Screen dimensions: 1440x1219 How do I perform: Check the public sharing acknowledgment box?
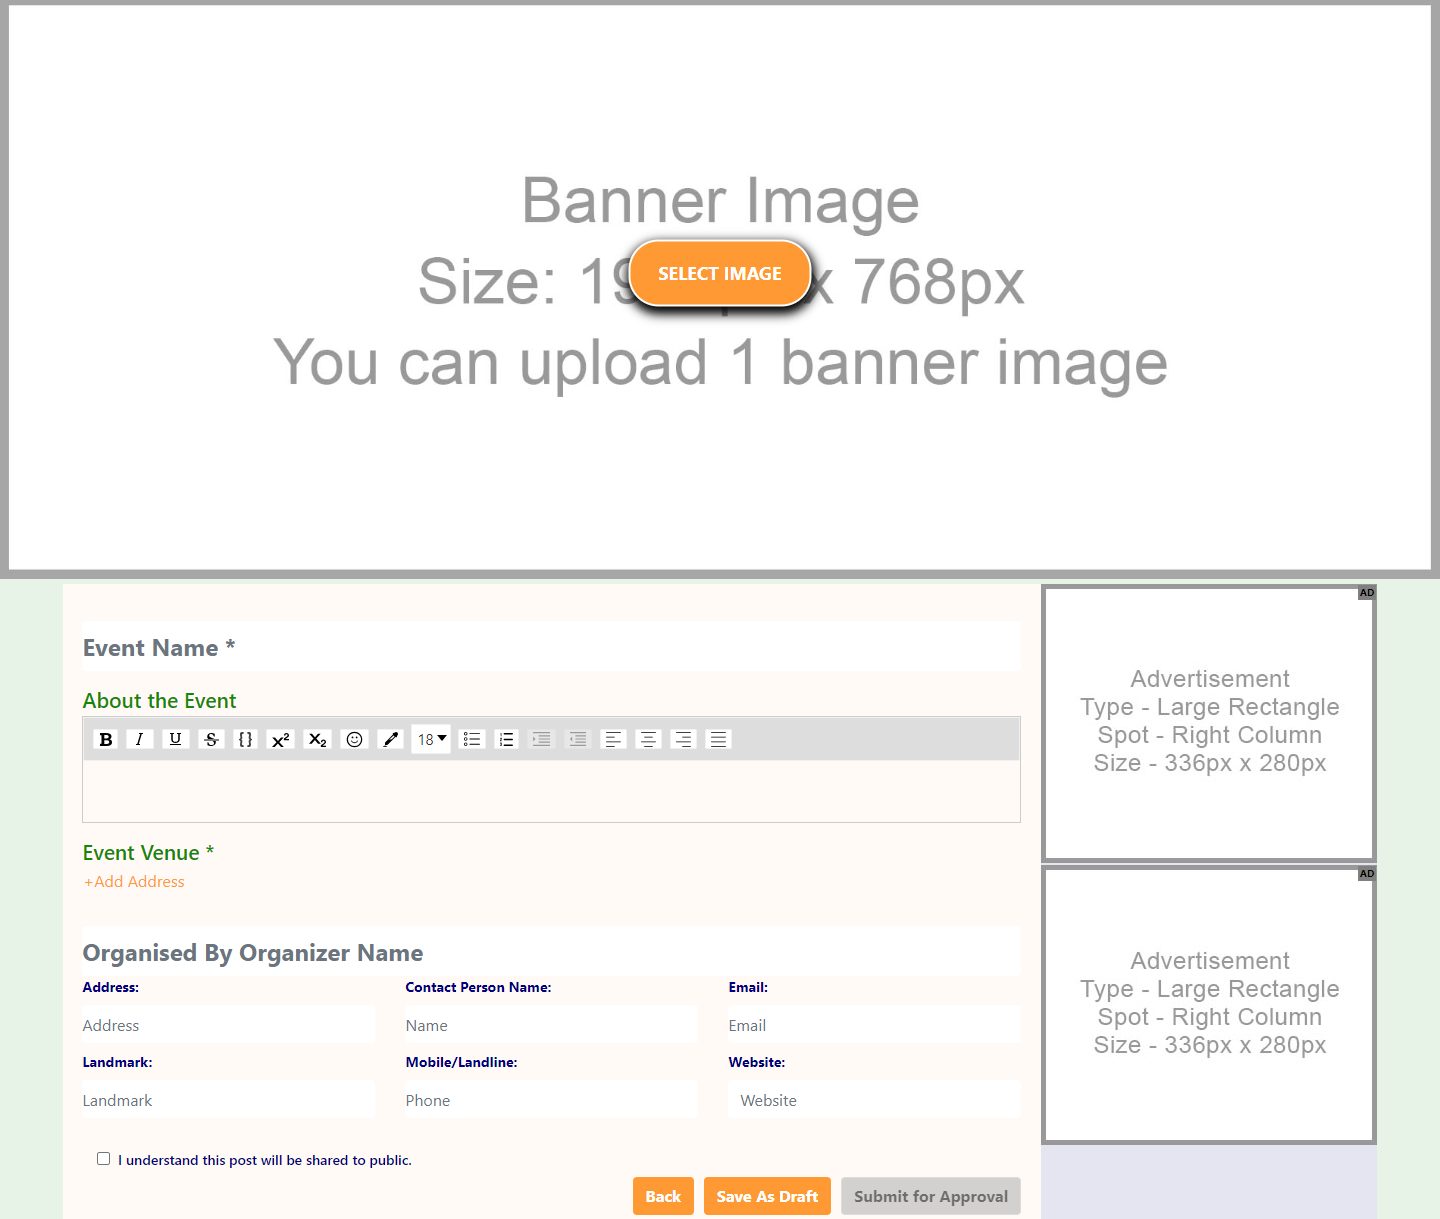point(103,1159)
